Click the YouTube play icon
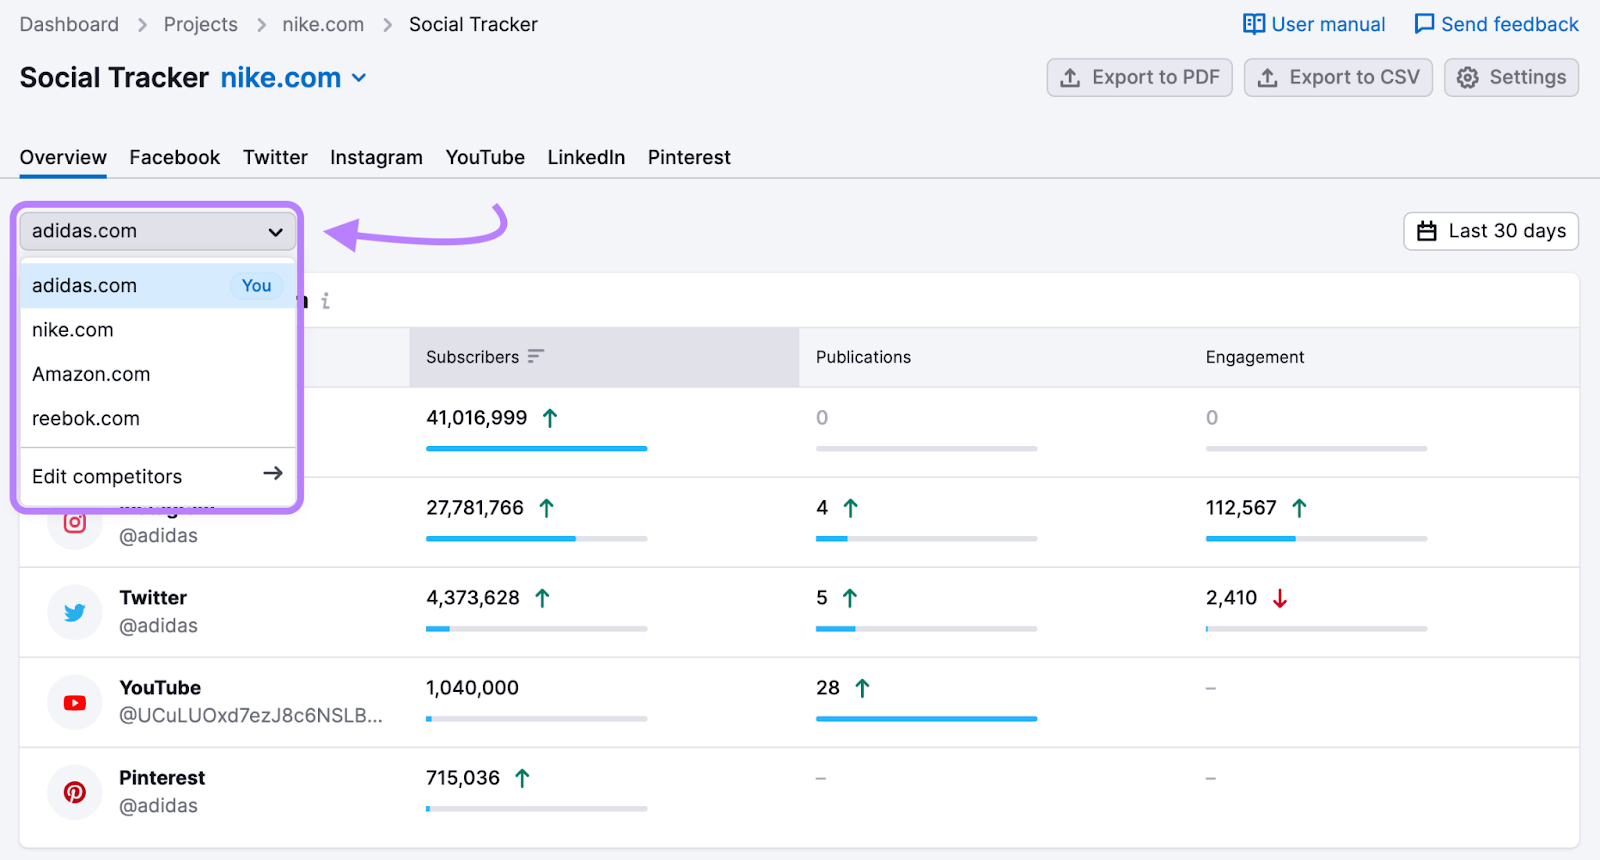The image size is (1600, 860). coord(75,703)
